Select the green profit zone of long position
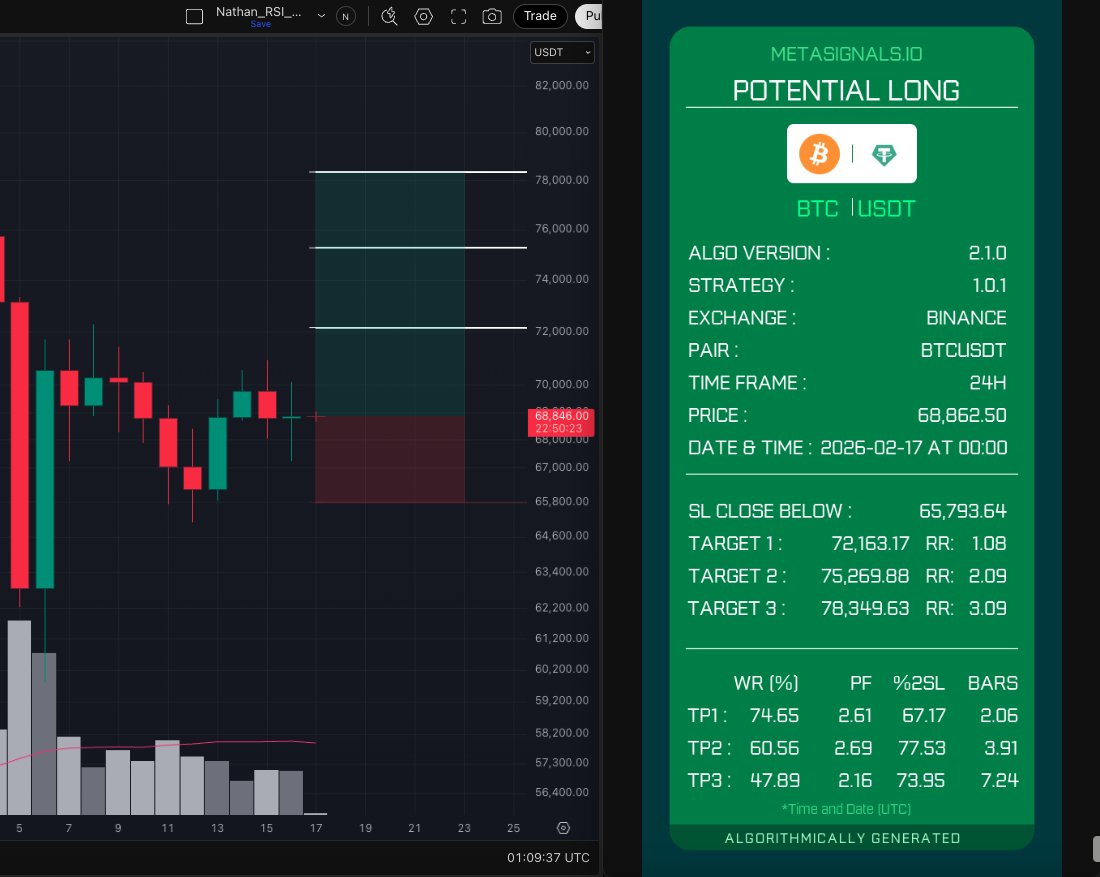 [x=390, y=294]
